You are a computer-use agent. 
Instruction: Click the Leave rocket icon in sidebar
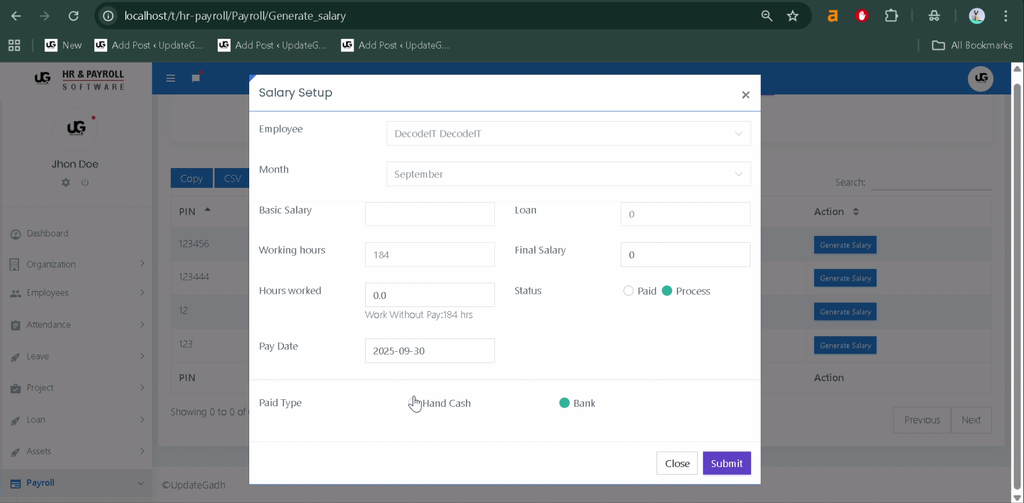[16, 357]
